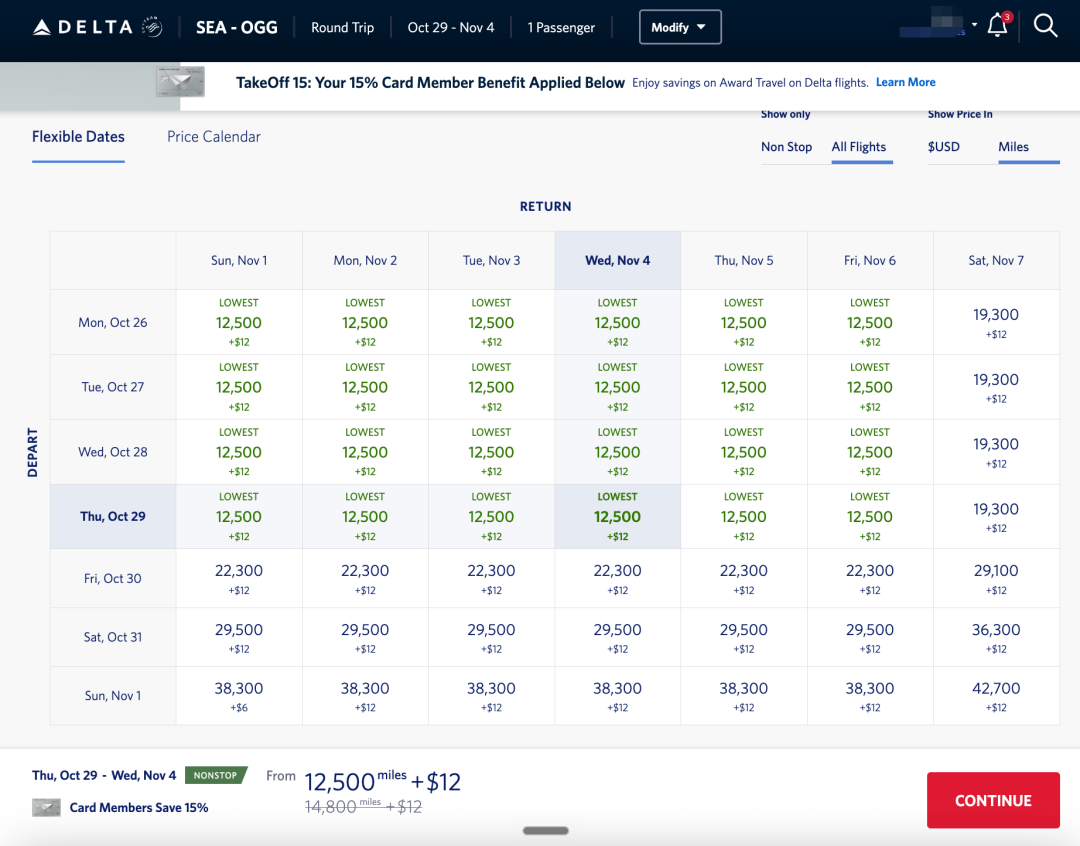Expand the Modify dropdown
The image size is (1080, 846).
680,28
